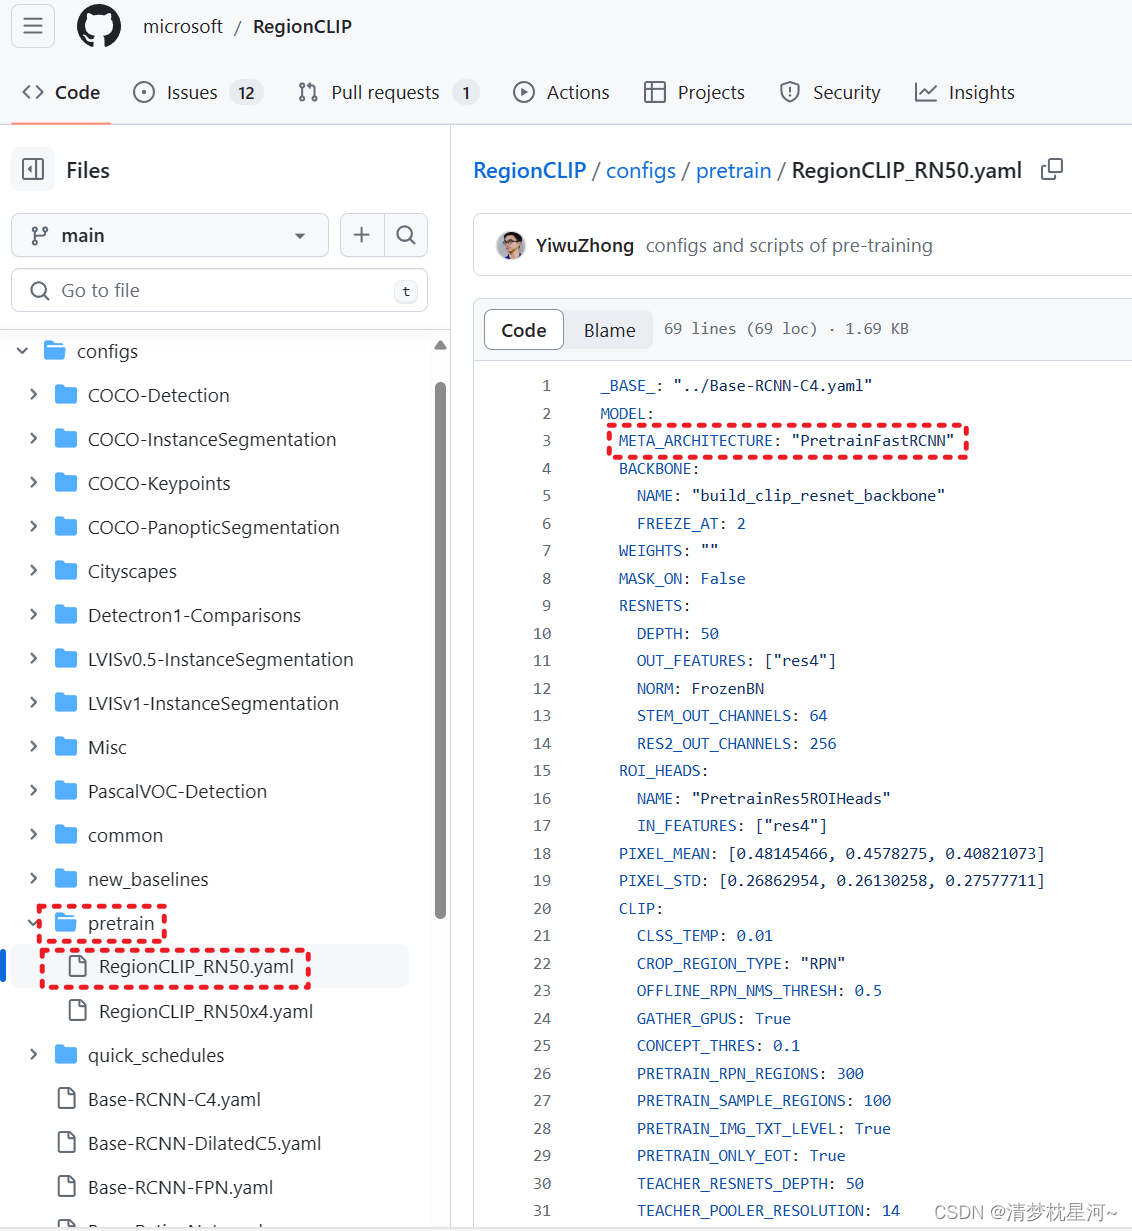The height and width of the screenshot is (1231, 1132).
Task: Open configs breadcrumb link
Action: coord(641,170)
